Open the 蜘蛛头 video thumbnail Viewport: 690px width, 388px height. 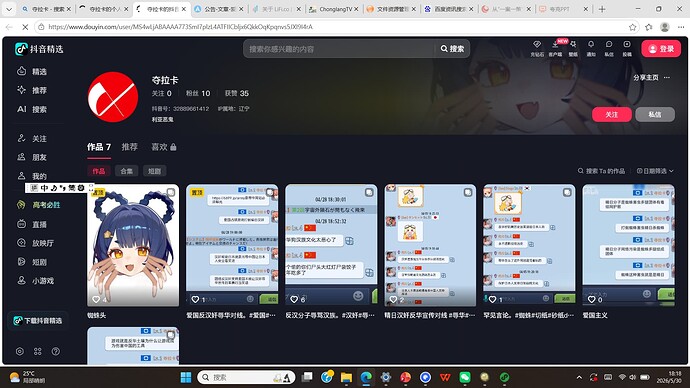[x=133, y=245]
